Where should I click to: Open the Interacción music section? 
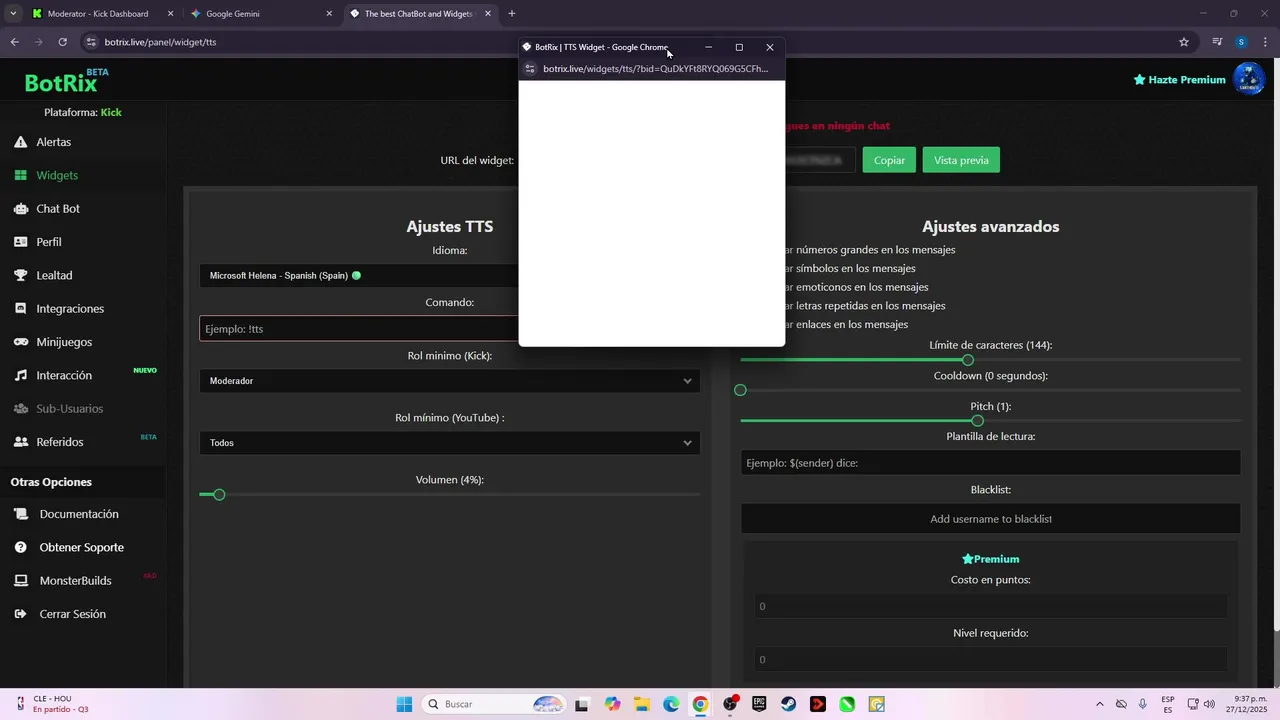coord(64,375)
